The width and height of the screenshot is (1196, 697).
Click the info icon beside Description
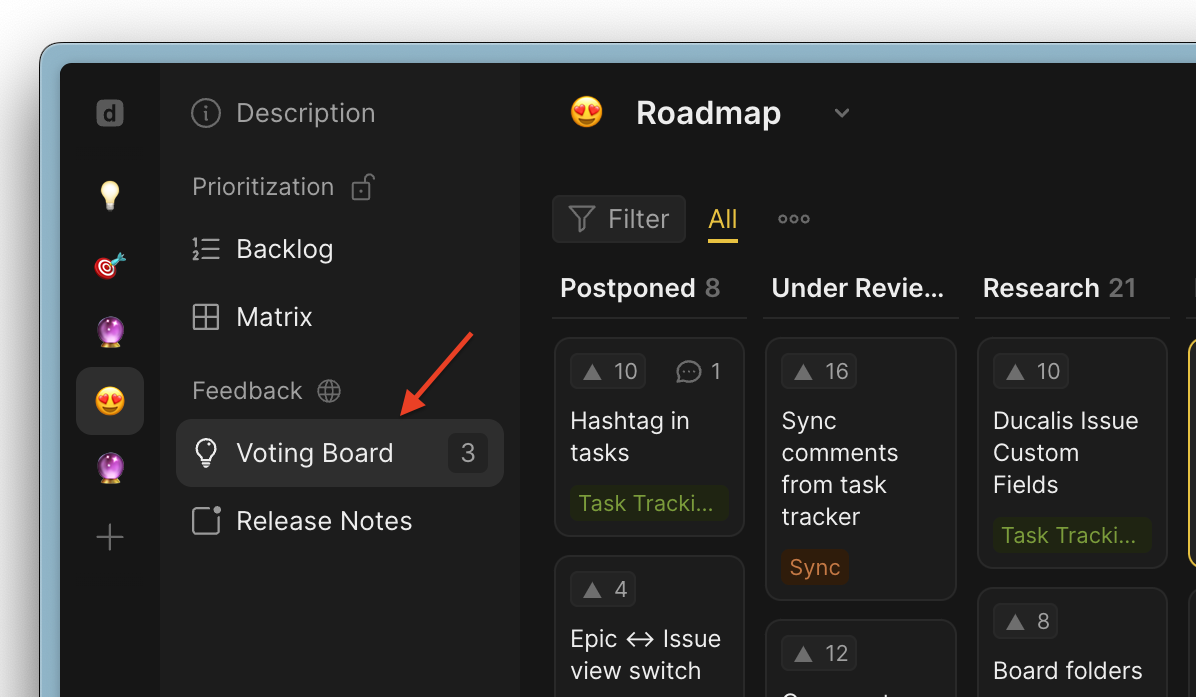point(205,113)
